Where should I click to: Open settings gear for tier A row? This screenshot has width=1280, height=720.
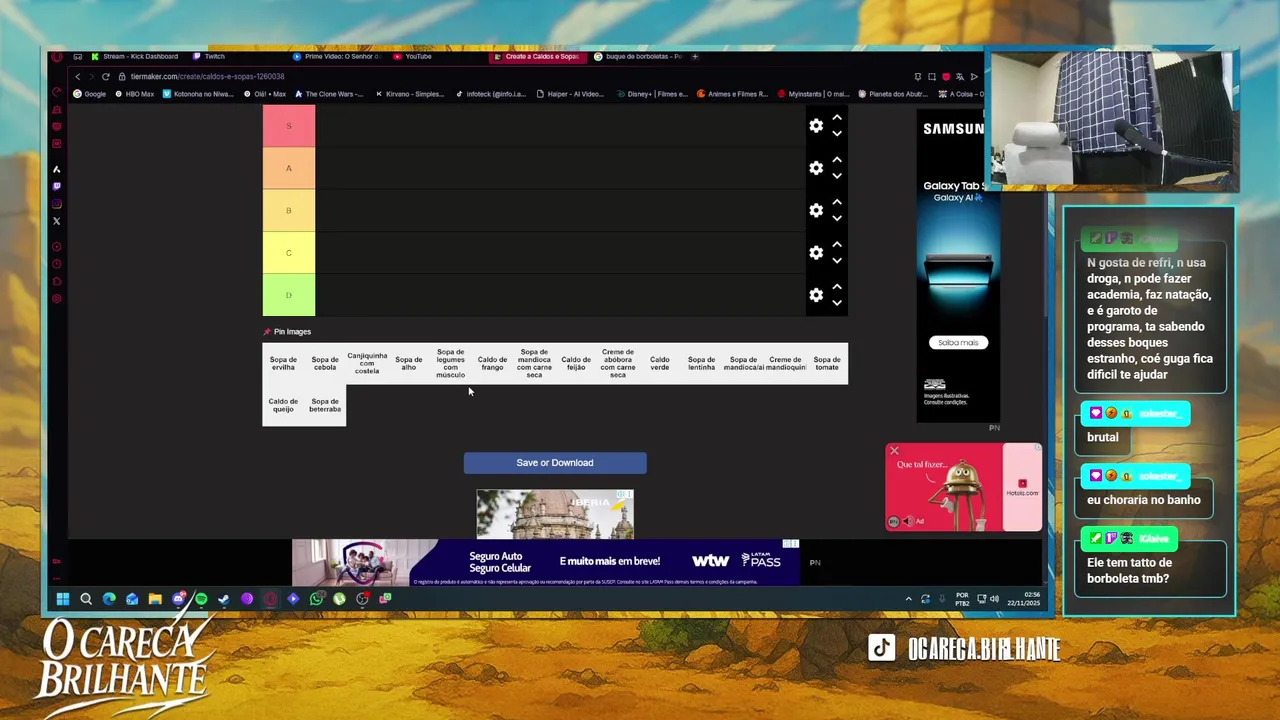816,168
